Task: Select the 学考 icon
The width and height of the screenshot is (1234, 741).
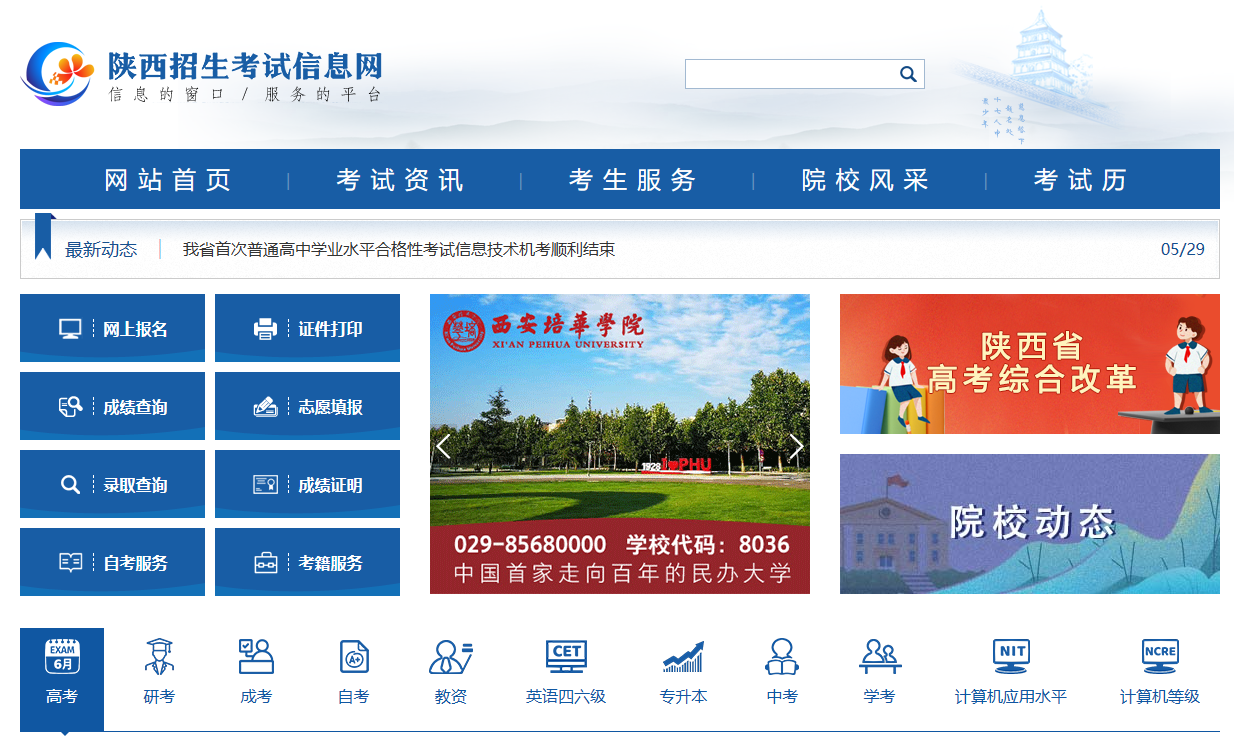Action: (879, 657)
